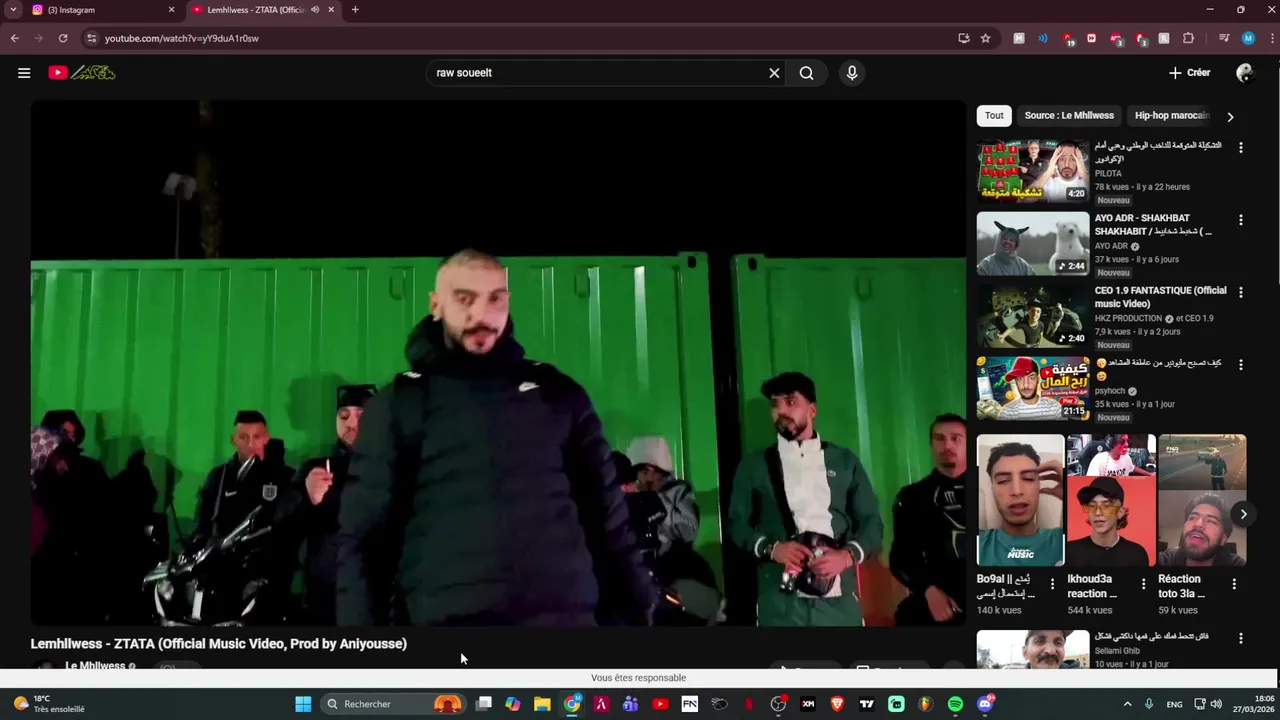Open options menu for Sellami Ghib video
1280x720 pixels.
pyautogui.click(x=1241, y=638)
